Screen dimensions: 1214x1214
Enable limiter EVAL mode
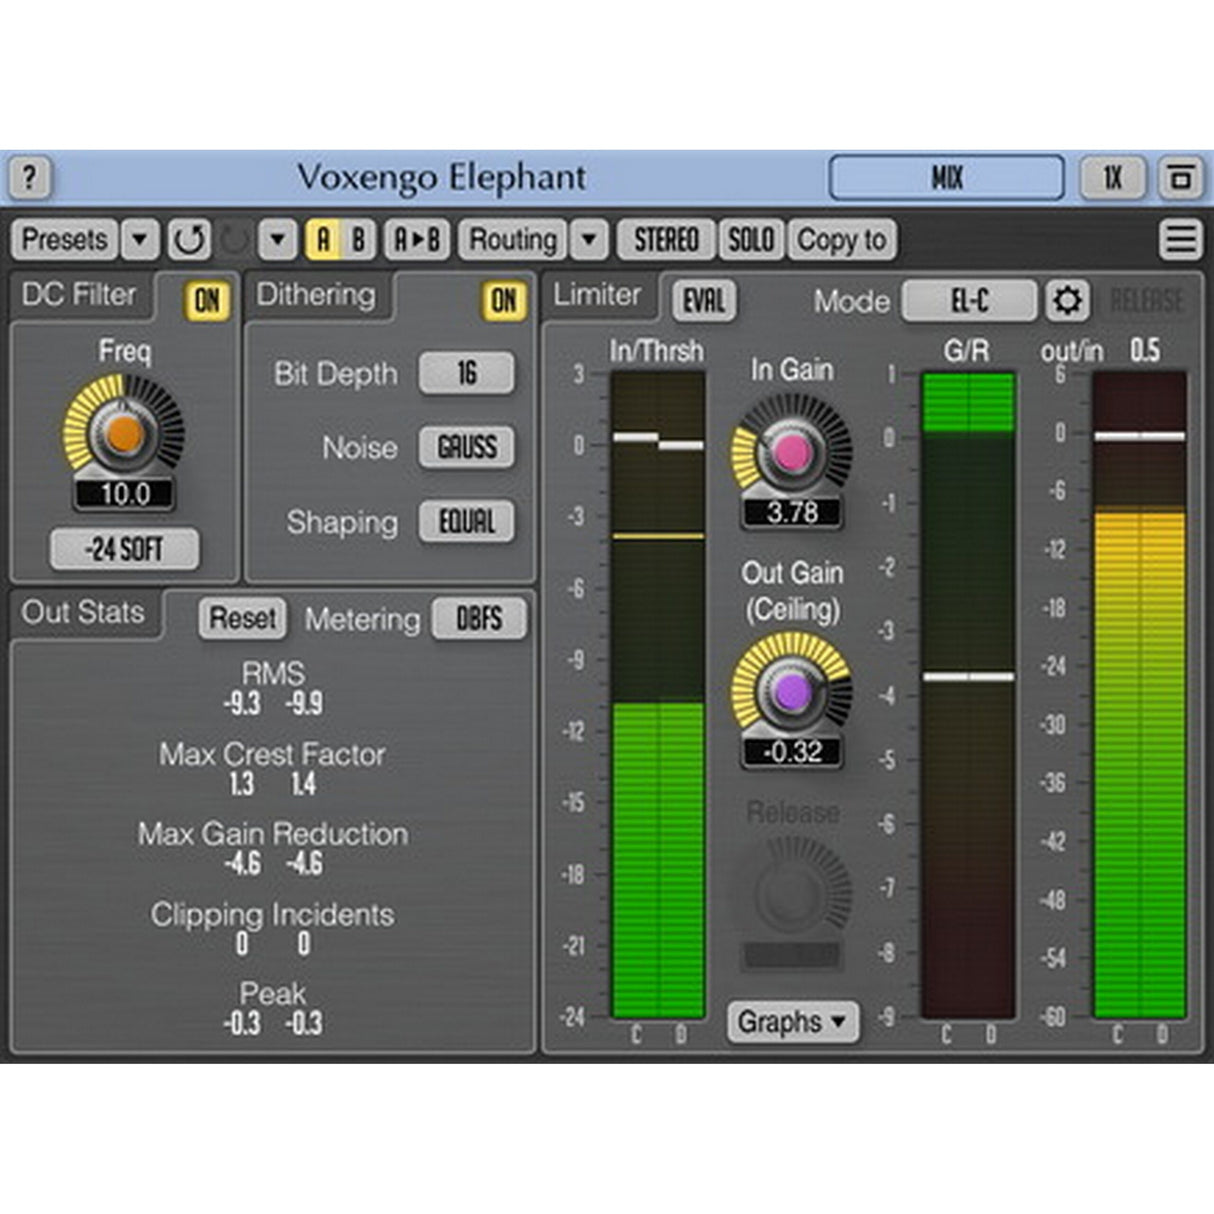tap(702, 301)
